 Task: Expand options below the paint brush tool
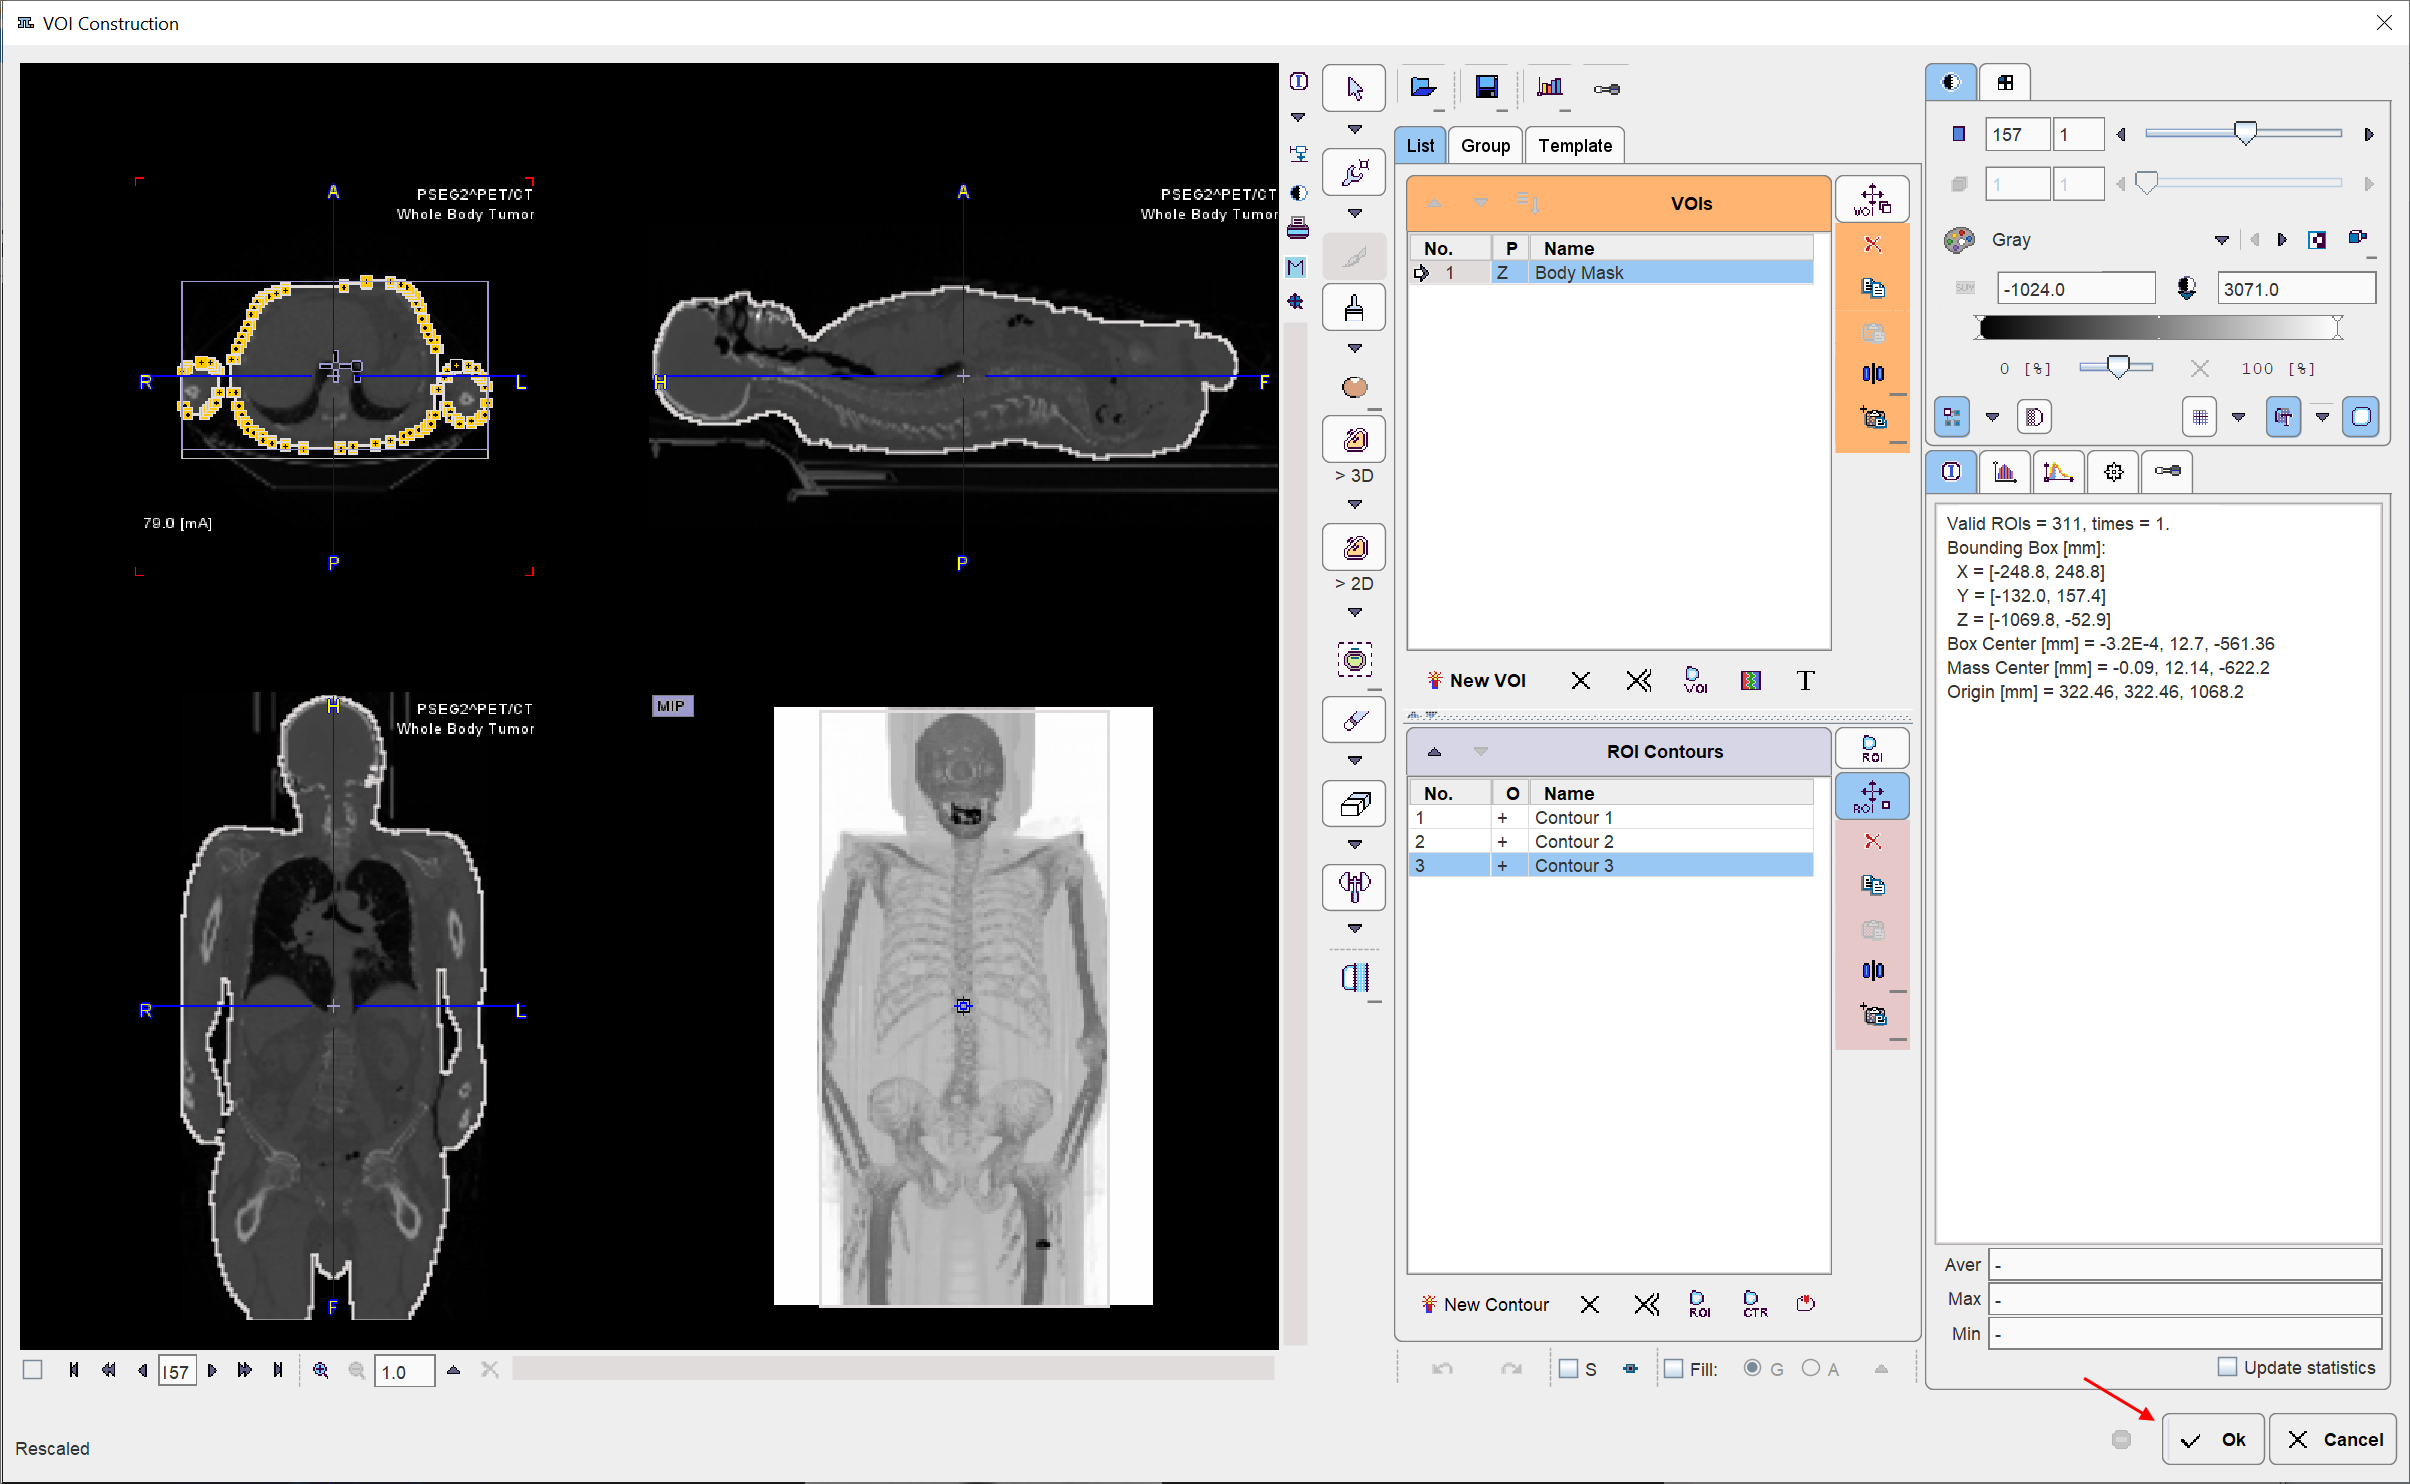coord(1354,349)
